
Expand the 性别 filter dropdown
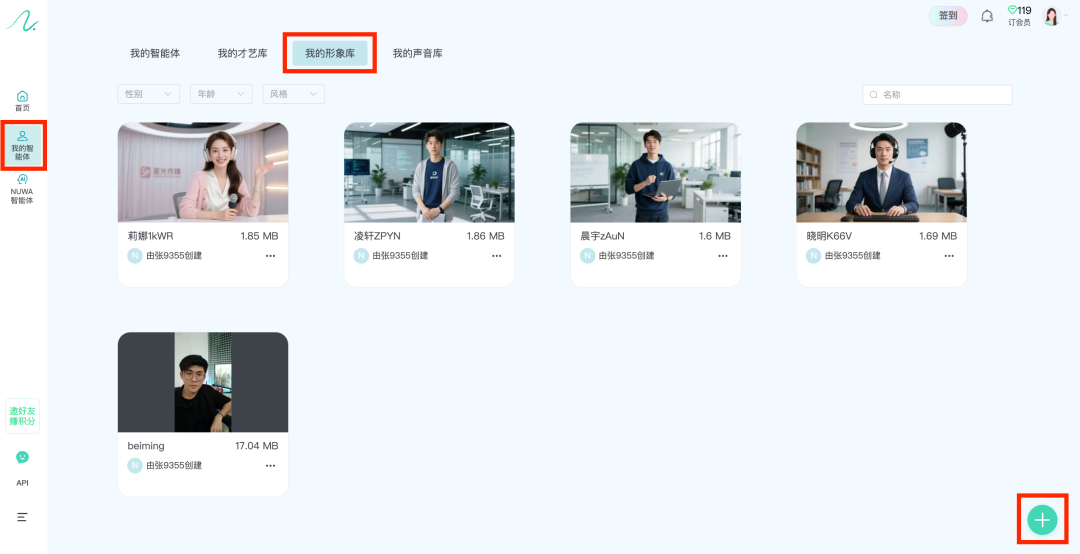148,94
